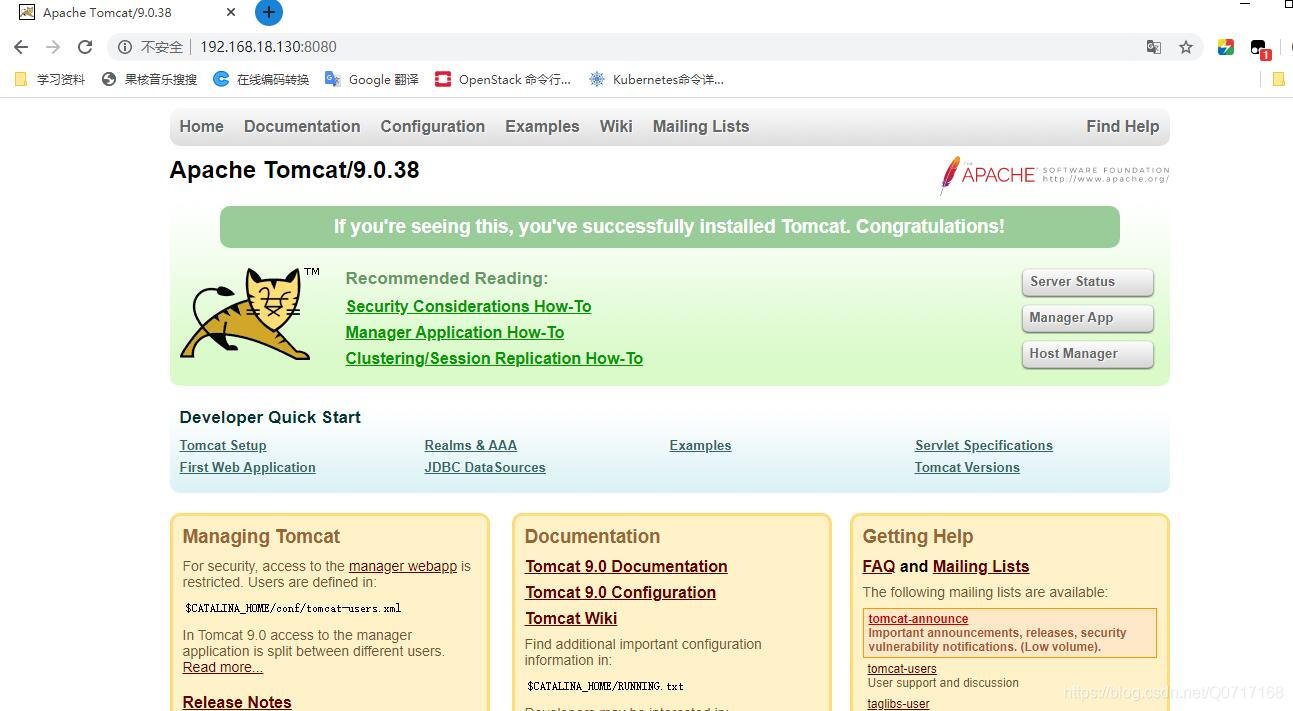
Task: Open the Servlet Specifications link
Action: (x=983, y=445)
